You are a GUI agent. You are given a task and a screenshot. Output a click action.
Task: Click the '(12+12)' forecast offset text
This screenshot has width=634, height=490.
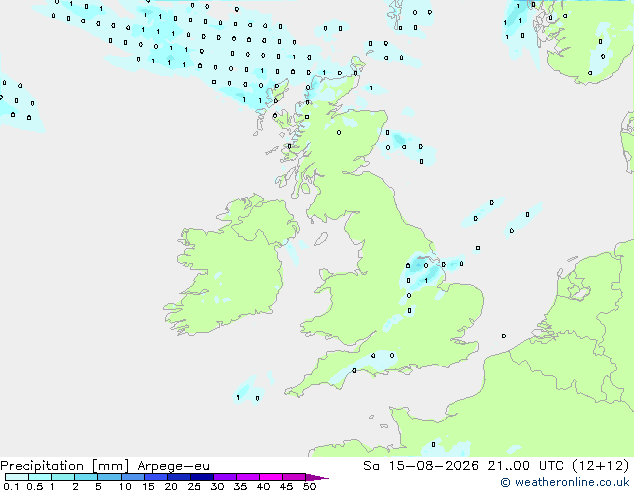601,466
